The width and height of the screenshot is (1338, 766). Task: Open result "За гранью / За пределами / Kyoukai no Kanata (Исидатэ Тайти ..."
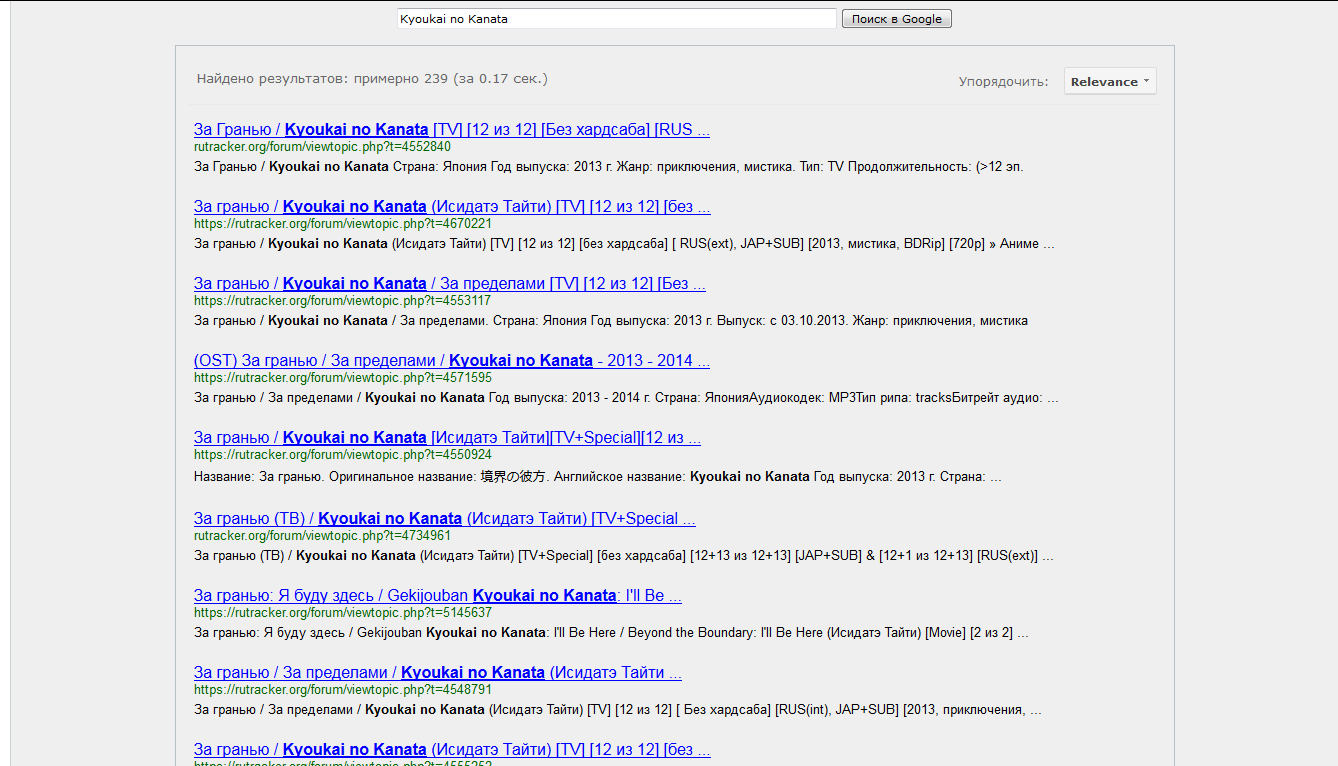coord(438,673)
